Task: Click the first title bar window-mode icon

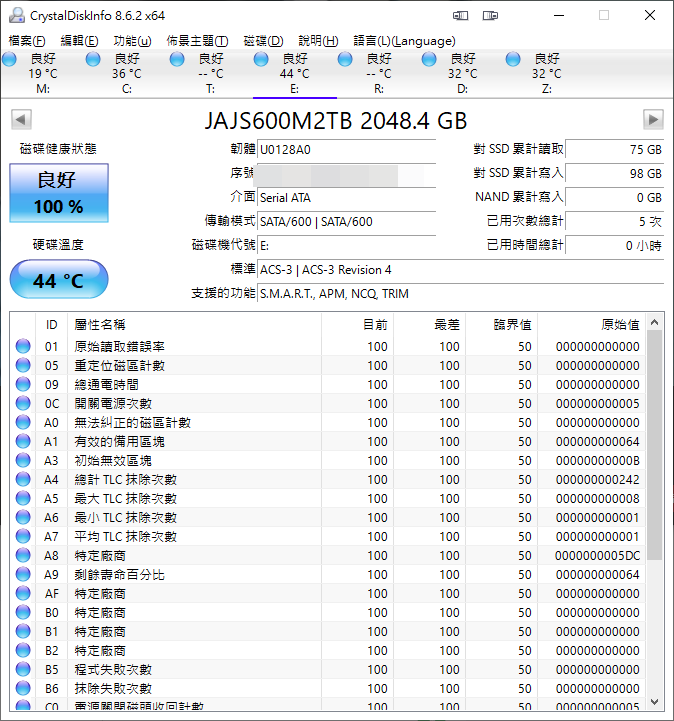Action: pyautogui.click(x=460, y=16)
